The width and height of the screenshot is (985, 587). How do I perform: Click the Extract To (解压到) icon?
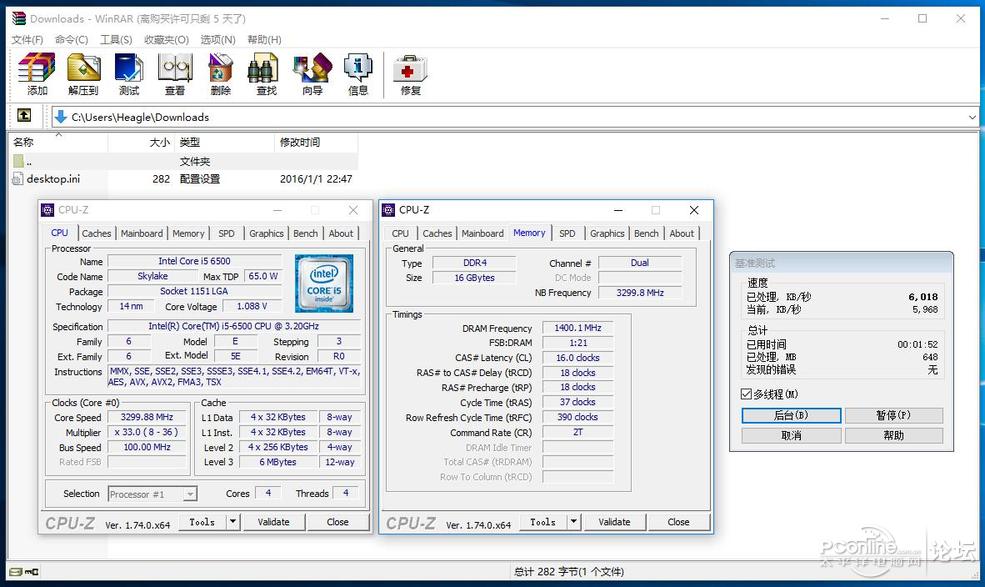[83, 74]
